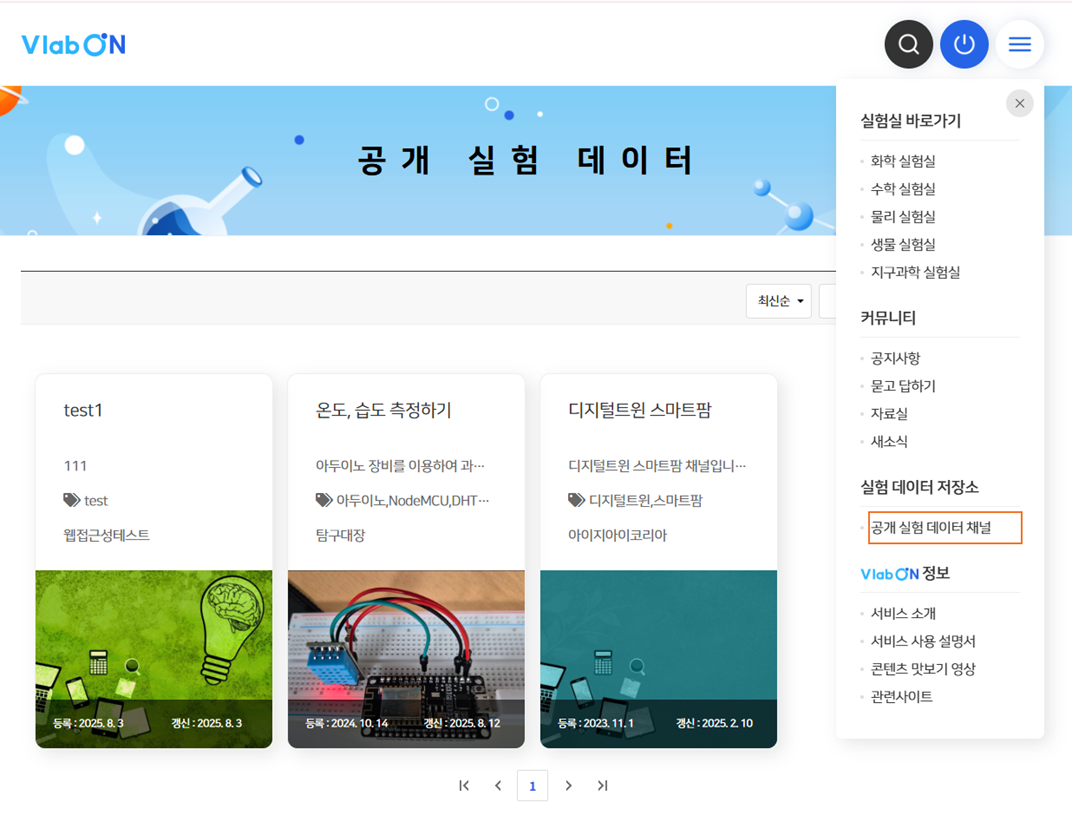Viewport: 1072px width, 822px height.
Task: Open search with the magnifier icon
Action: pos(908,45)
